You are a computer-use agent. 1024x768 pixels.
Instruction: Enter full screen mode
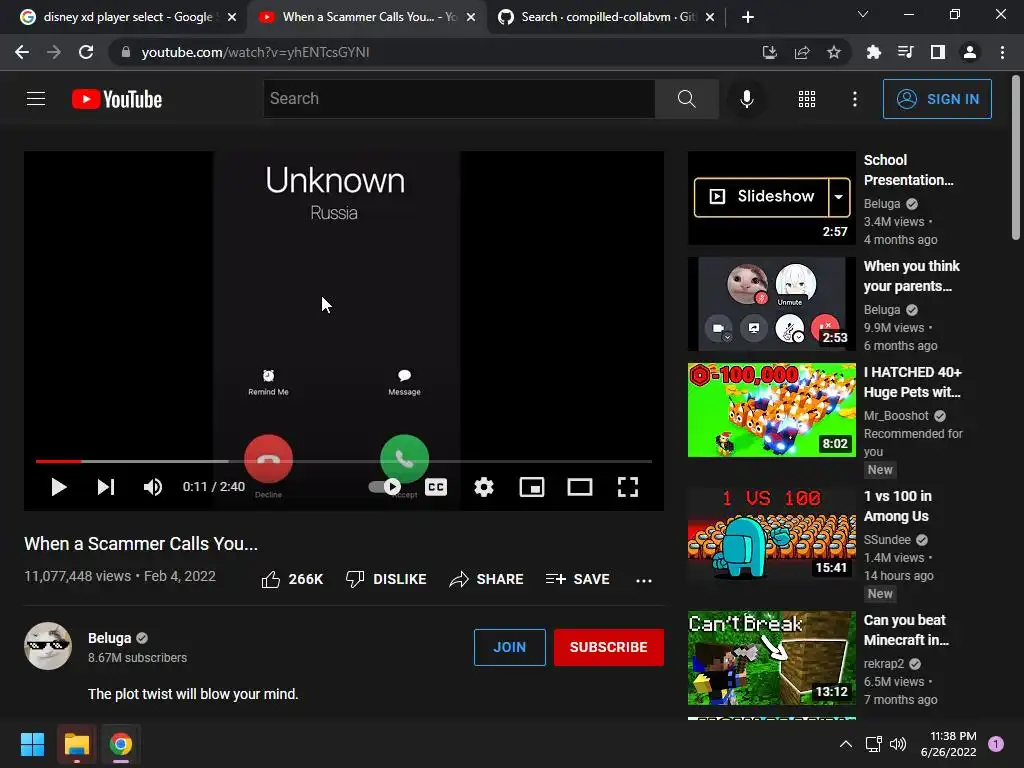point(628,487)
